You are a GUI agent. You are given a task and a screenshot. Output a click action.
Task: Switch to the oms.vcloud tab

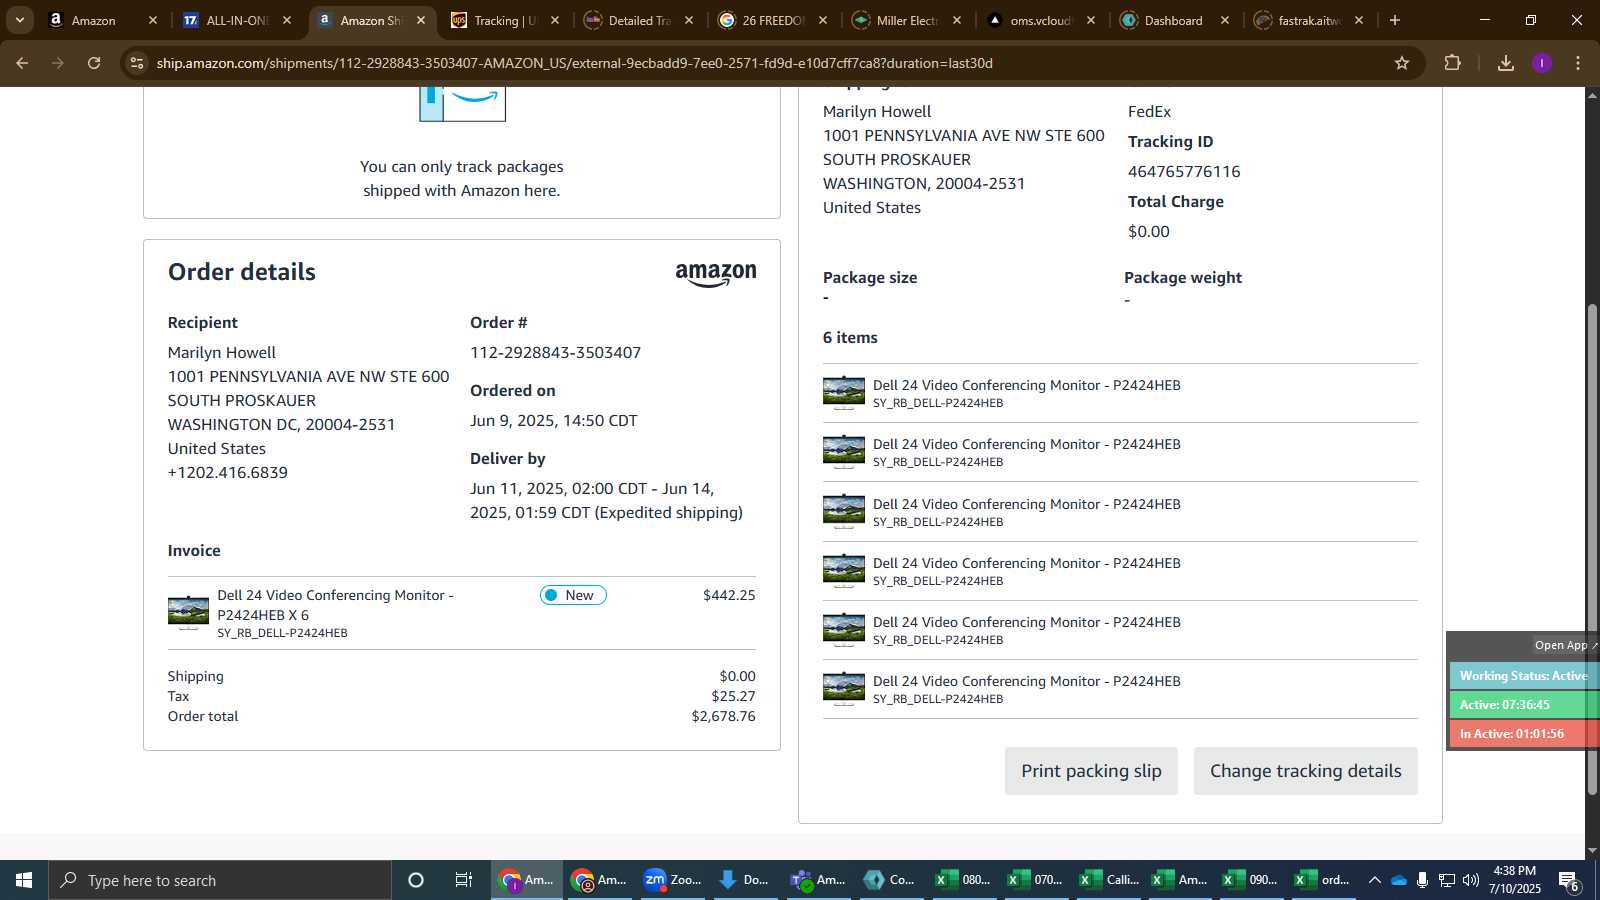1040,20
